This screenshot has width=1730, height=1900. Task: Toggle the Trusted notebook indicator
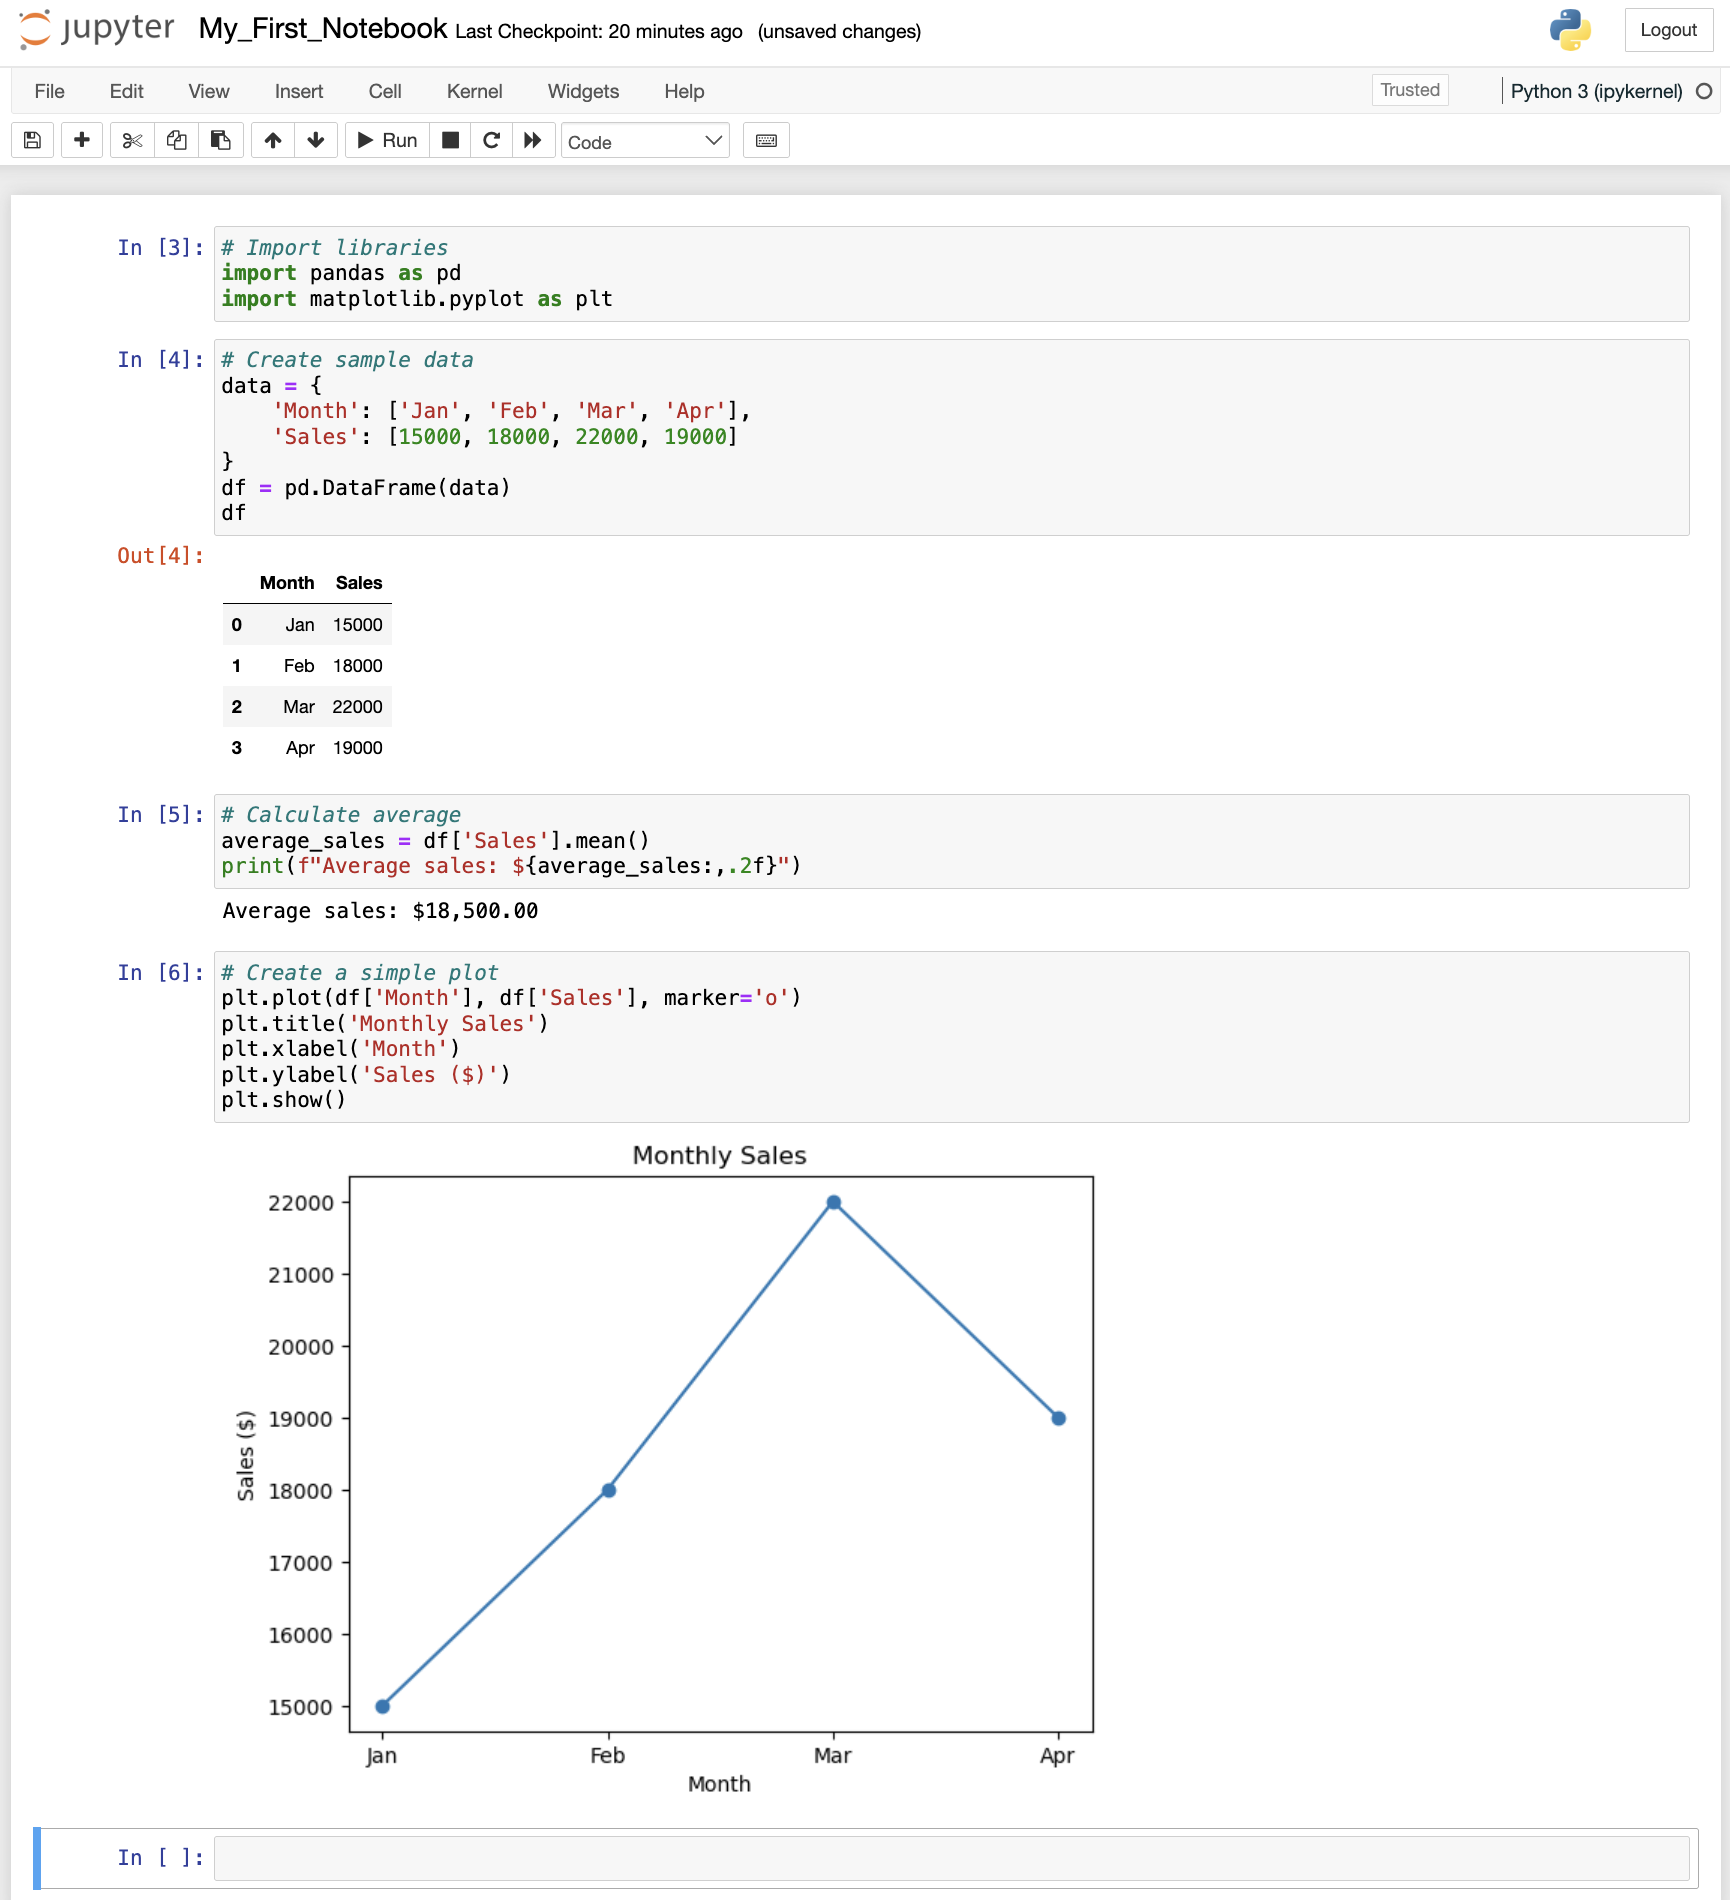tap(1409, 90)
